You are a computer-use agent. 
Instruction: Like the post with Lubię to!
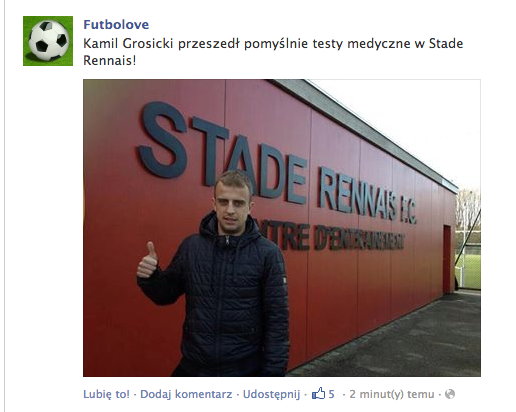106,394
